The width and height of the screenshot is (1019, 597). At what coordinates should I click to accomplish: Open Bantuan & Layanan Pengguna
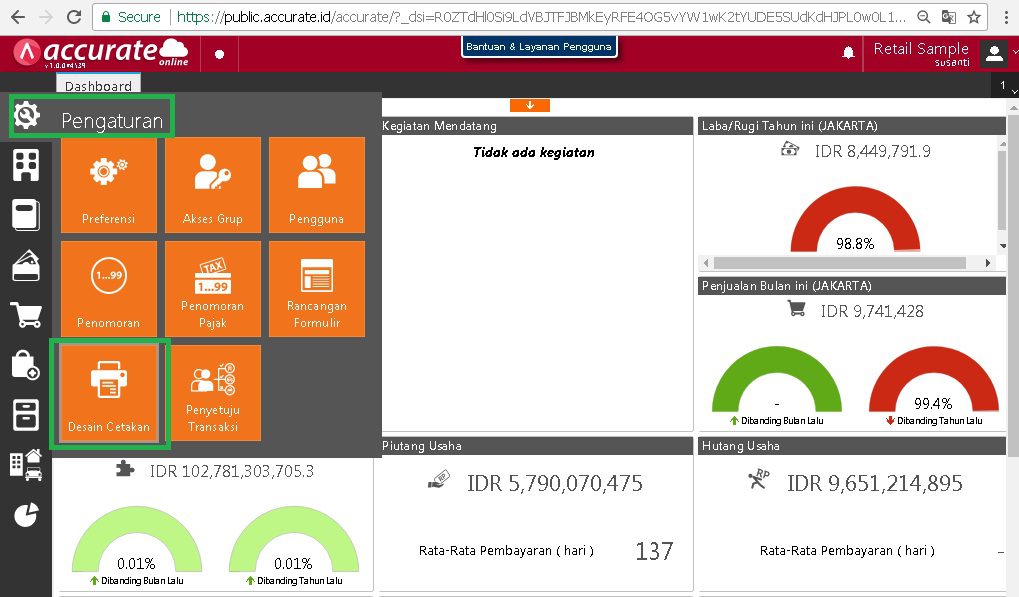click(539, 46)
